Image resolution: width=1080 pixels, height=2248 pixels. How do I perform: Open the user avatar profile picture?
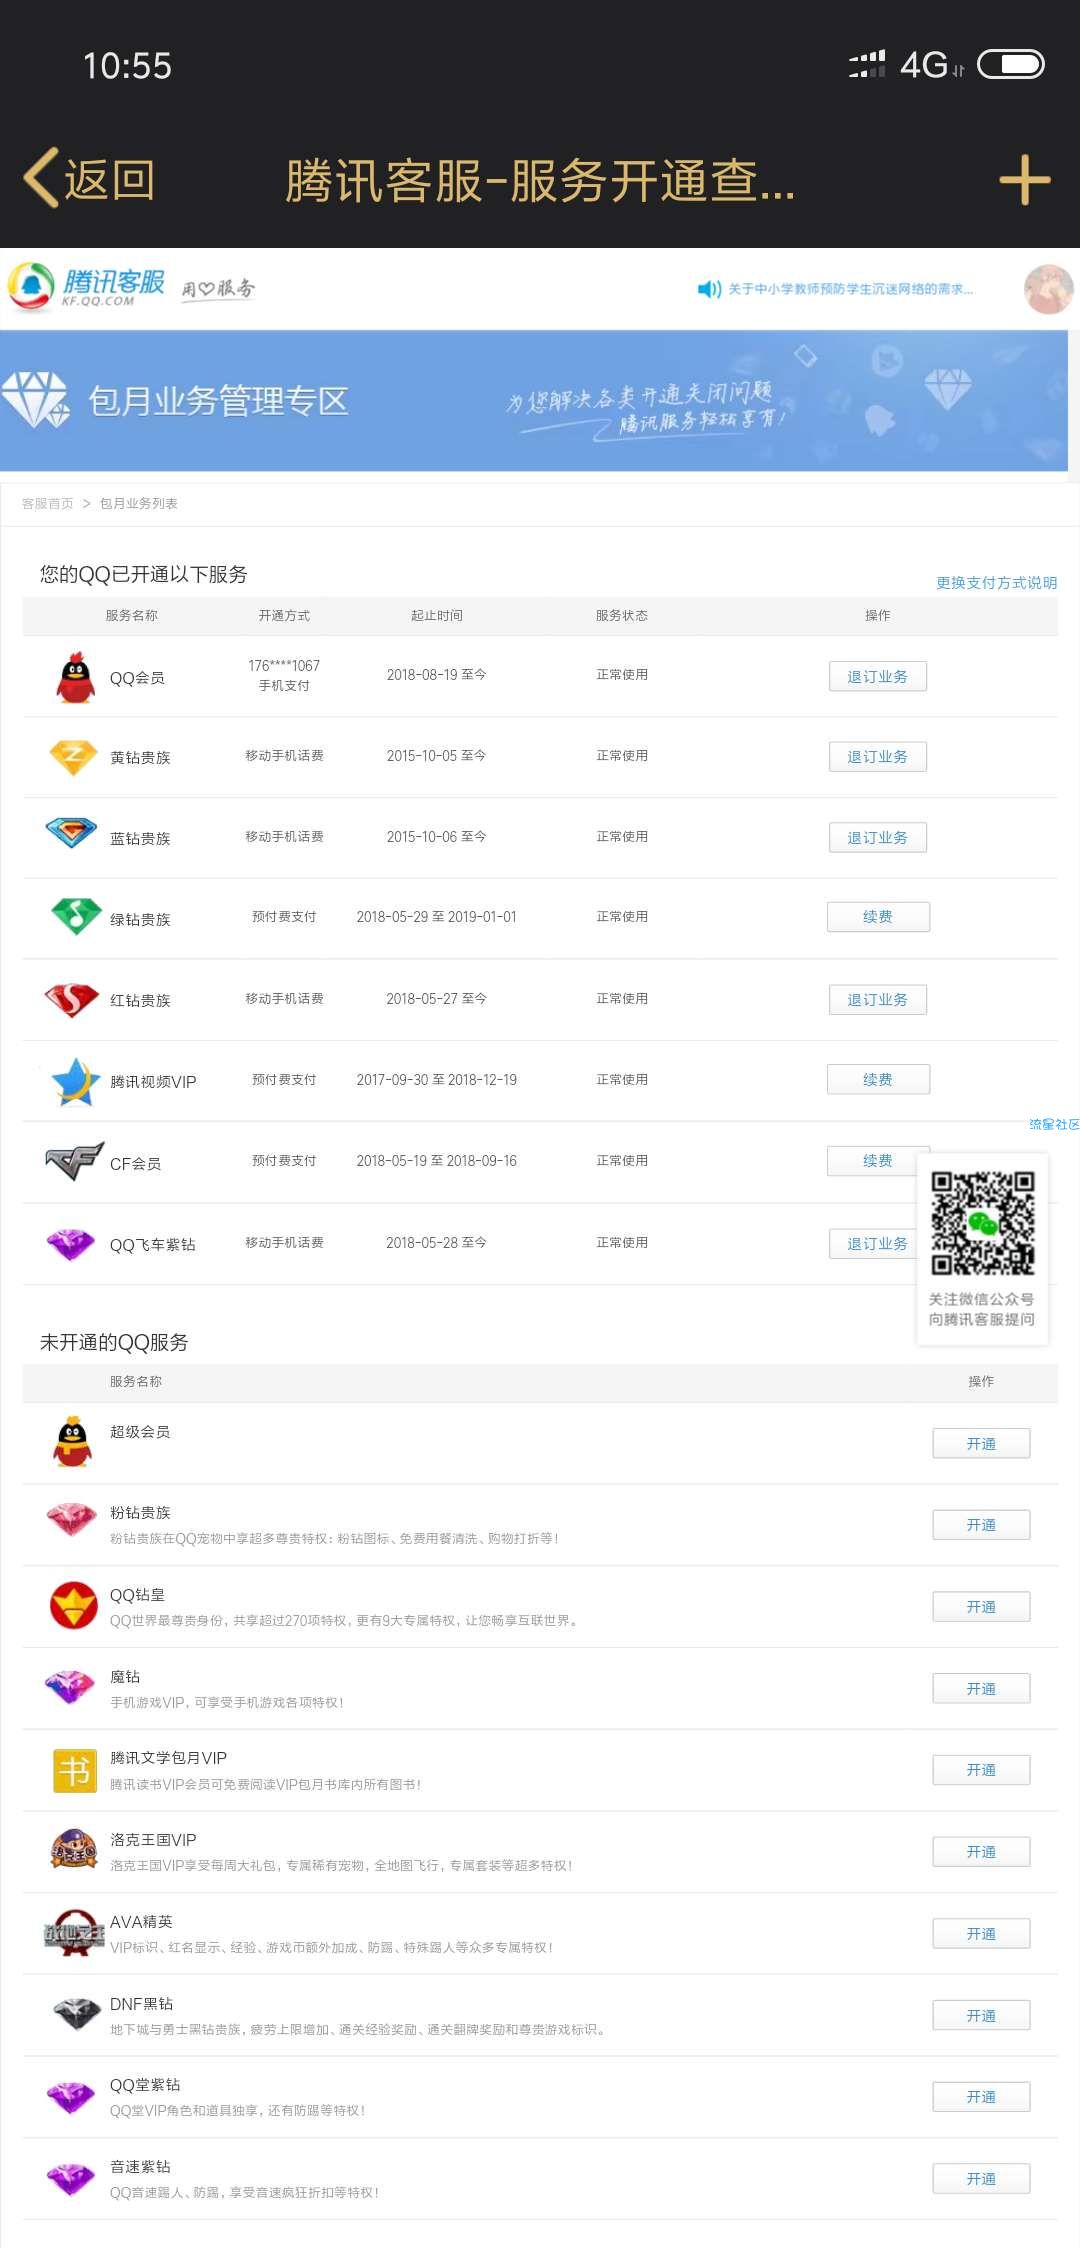coord(1048,289)
